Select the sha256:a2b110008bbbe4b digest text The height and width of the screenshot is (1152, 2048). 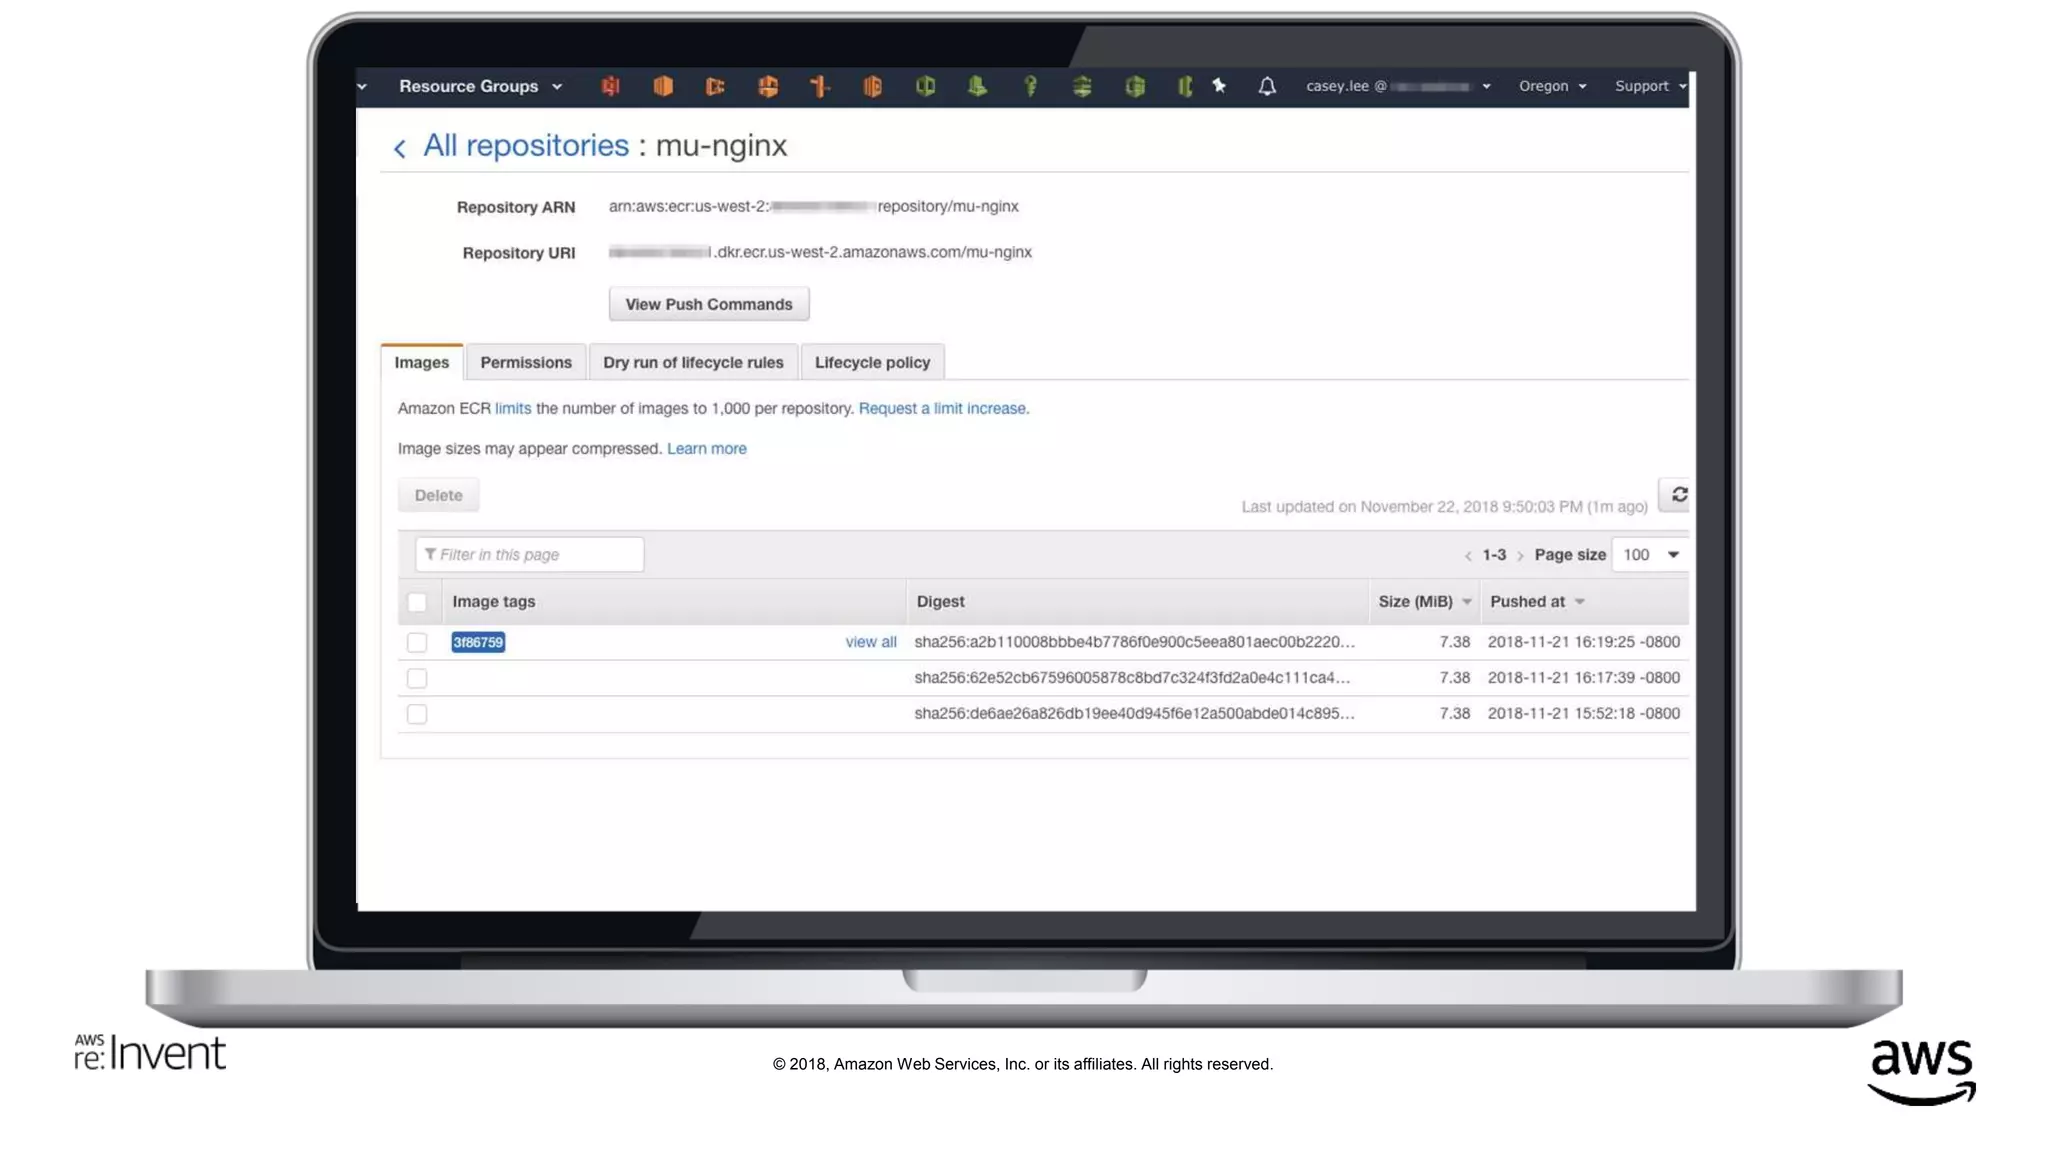[1135, 642]
